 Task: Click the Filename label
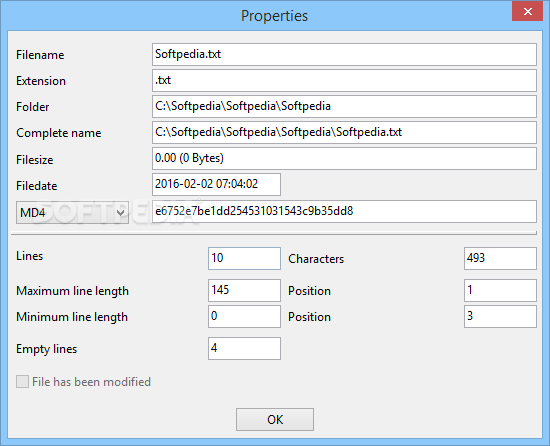point(40,55)
